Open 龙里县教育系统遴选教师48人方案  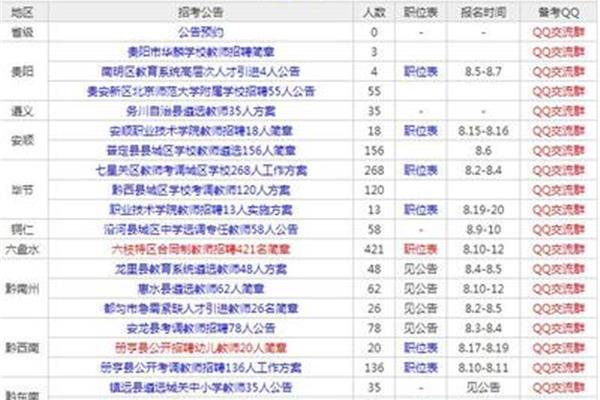click(x=201, y=269)
